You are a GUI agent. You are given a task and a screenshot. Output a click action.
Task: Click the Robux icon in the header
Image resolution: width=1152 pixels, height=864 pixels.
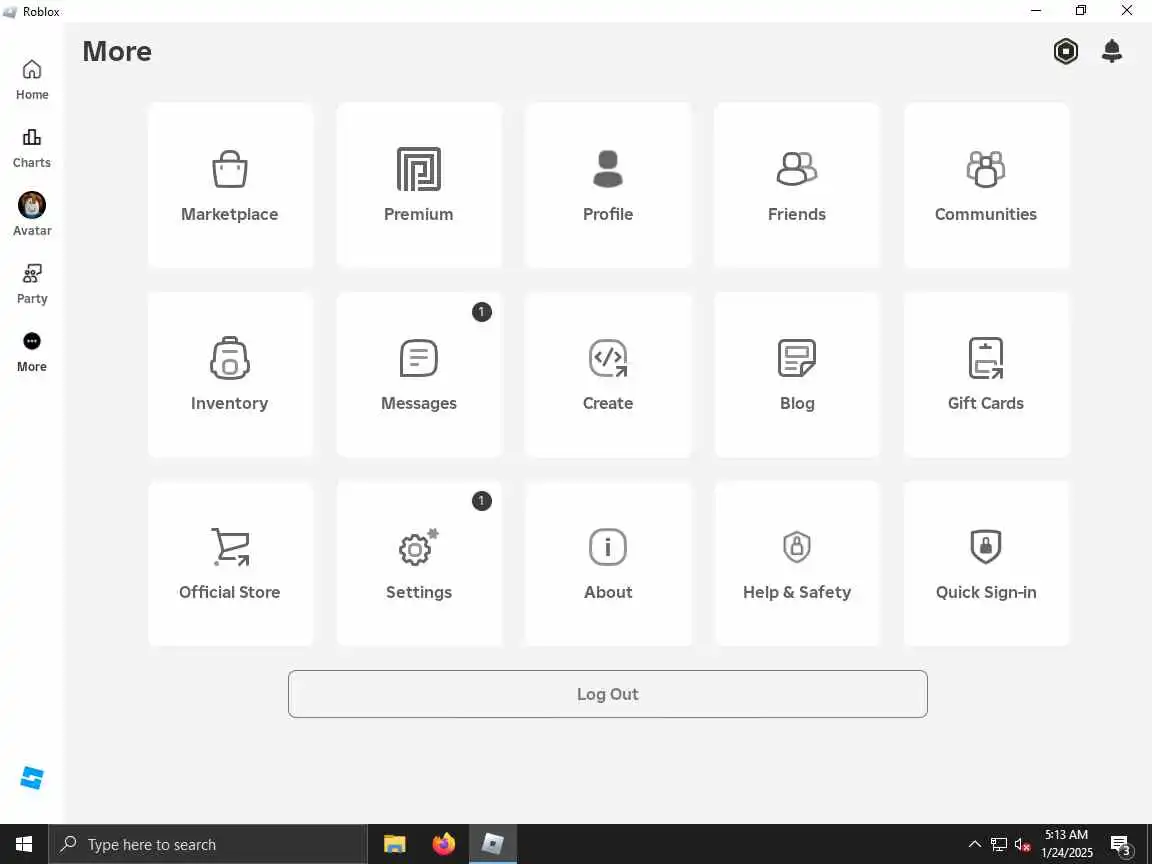click(1065, 51)
